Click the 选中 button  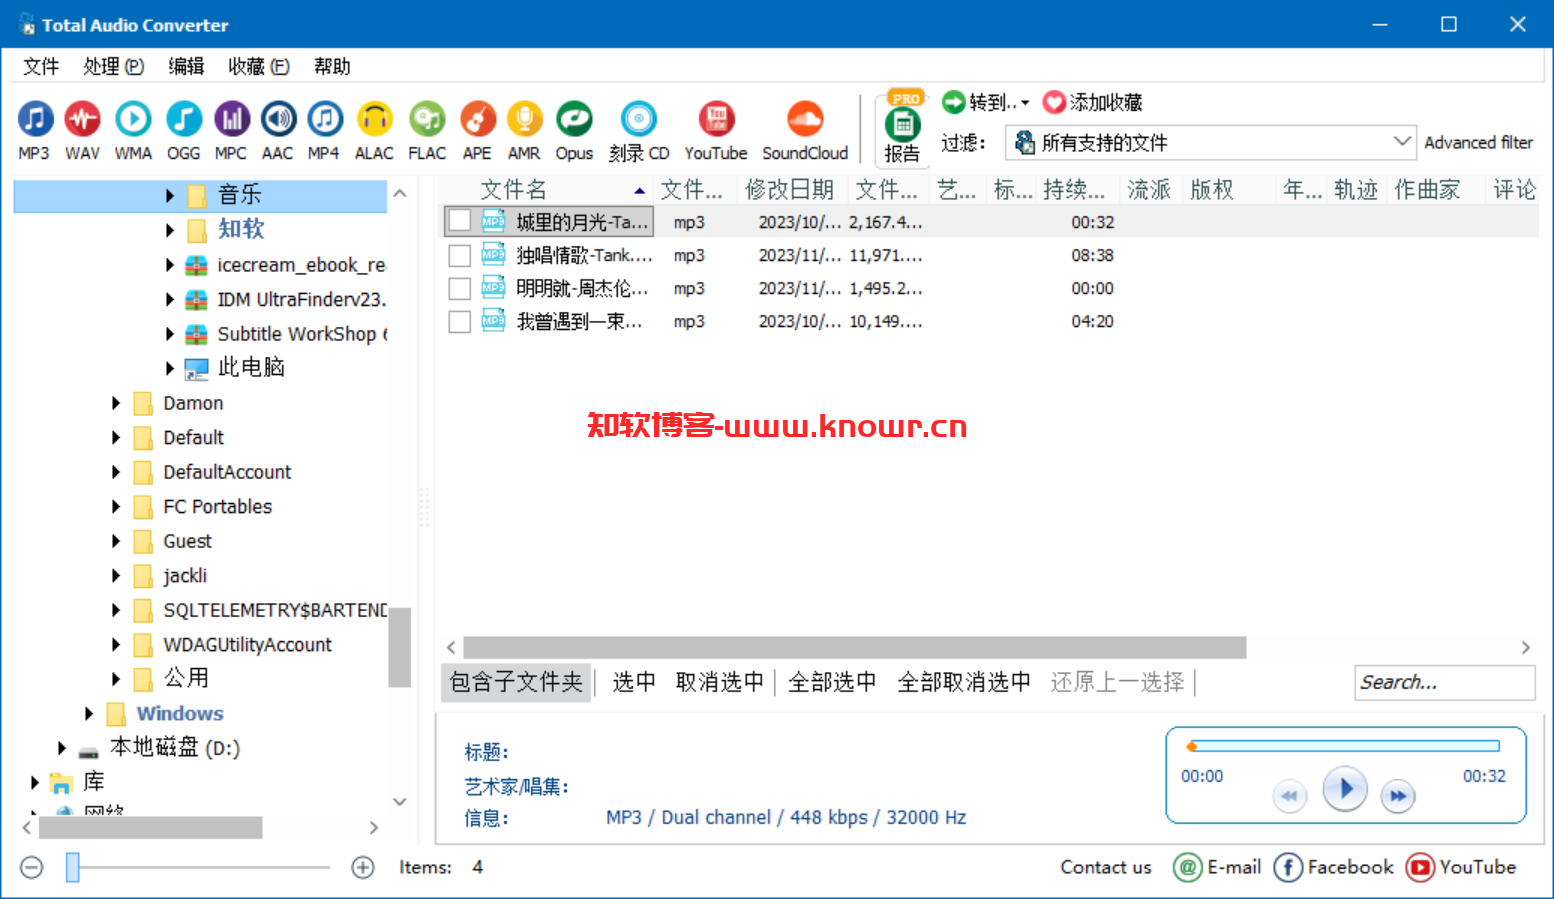[x=634, y=682]
